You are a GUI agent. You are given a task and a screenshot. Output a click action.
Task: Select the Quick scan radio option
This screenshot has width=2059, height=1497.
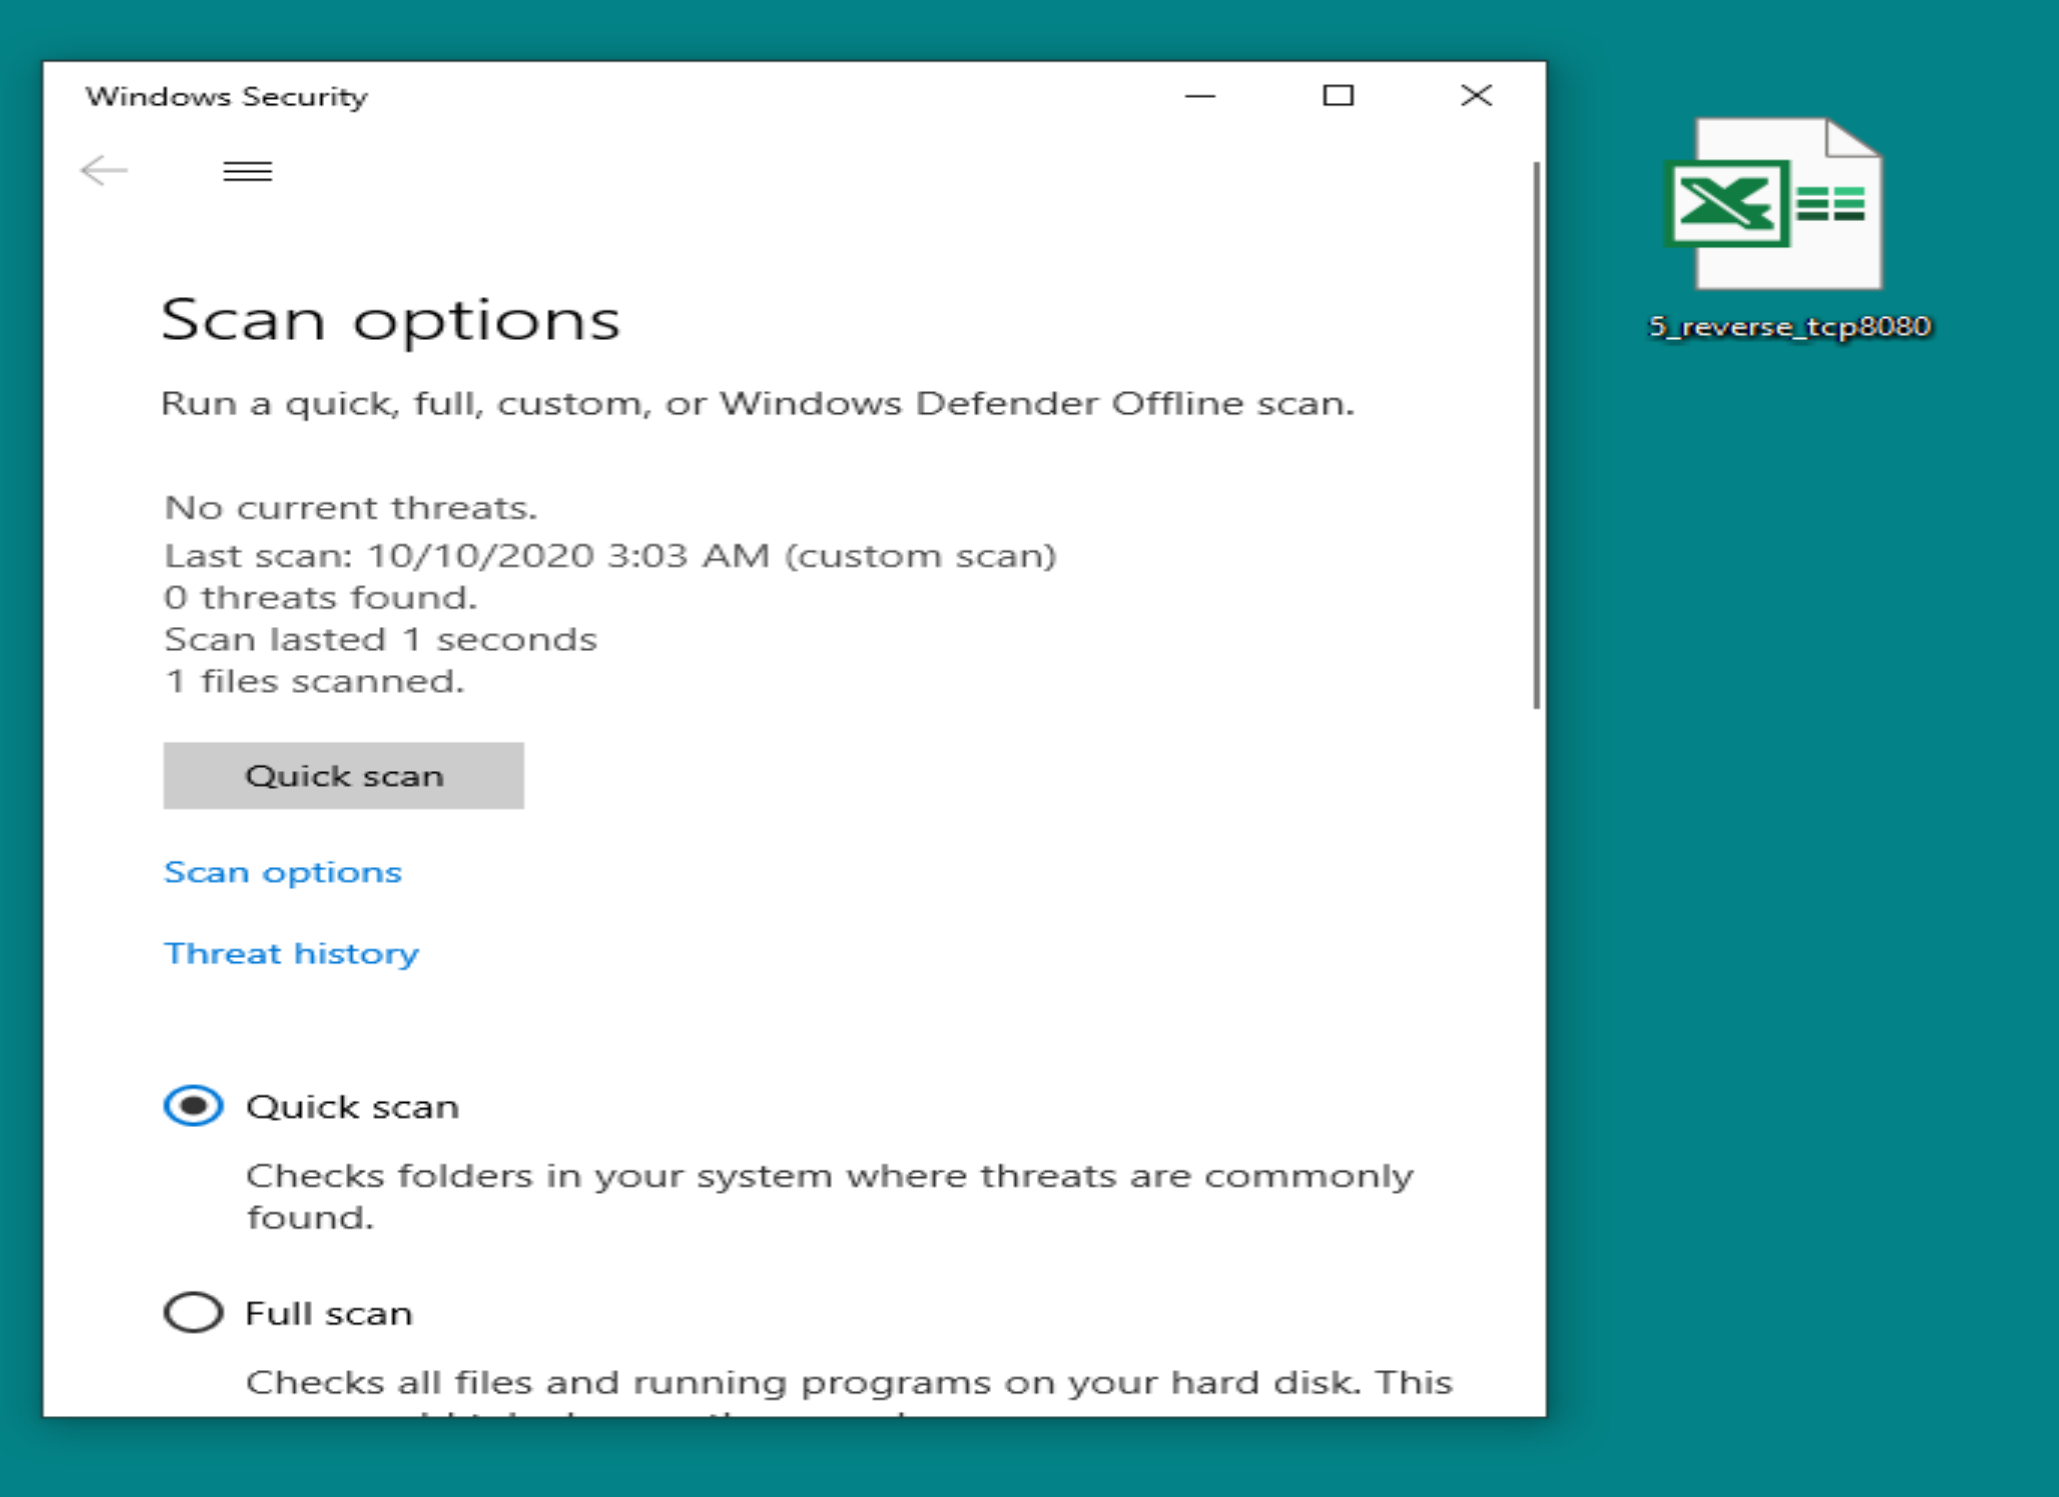(193, 1106)
